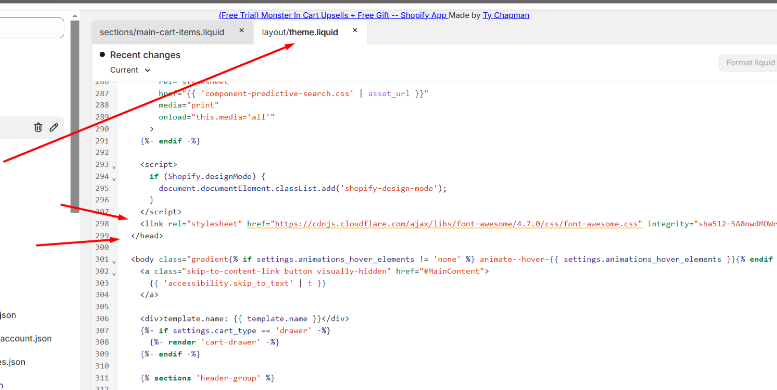
Task: Open the Ty Chapman link
Action: tap(506, 15)
